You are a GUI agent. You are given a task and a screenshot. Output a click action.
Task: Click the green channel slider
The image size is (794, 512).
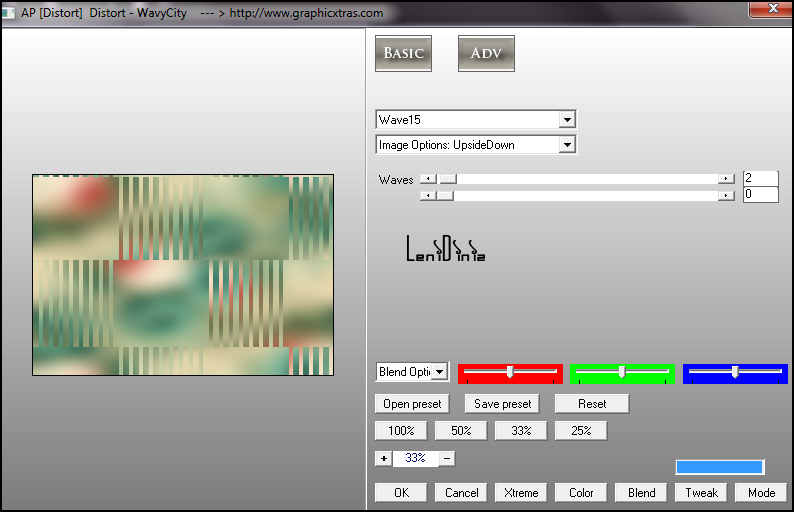[x=622, y=373]
